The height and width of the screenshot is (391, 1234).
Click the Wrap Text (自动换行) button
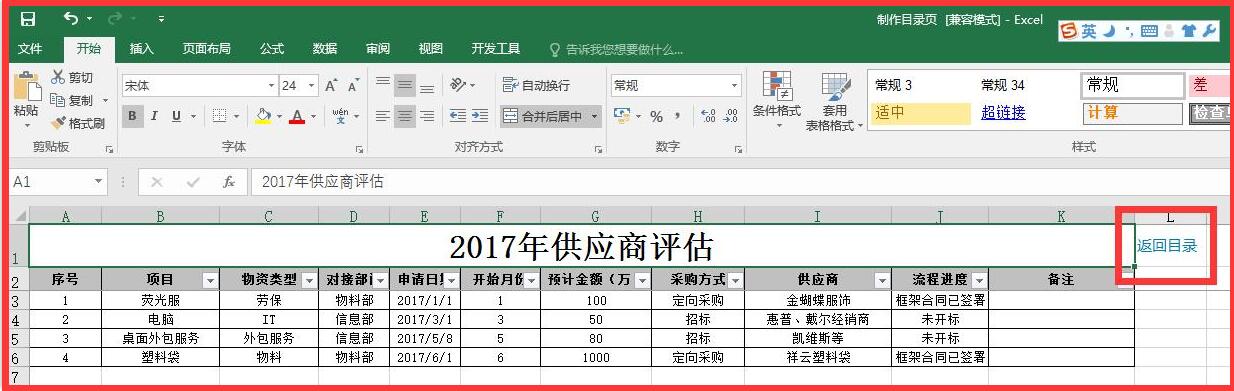(538, 86)
